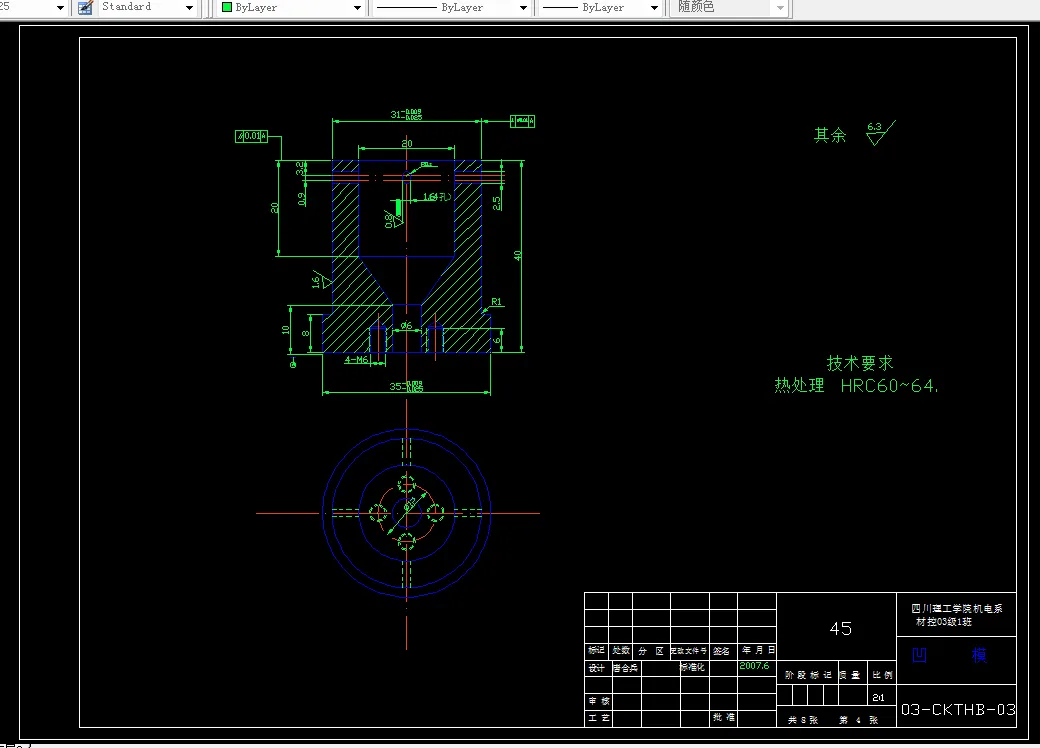Click the 审核 cell in title block
This screenshot has width=1040, height=748.
599,701
